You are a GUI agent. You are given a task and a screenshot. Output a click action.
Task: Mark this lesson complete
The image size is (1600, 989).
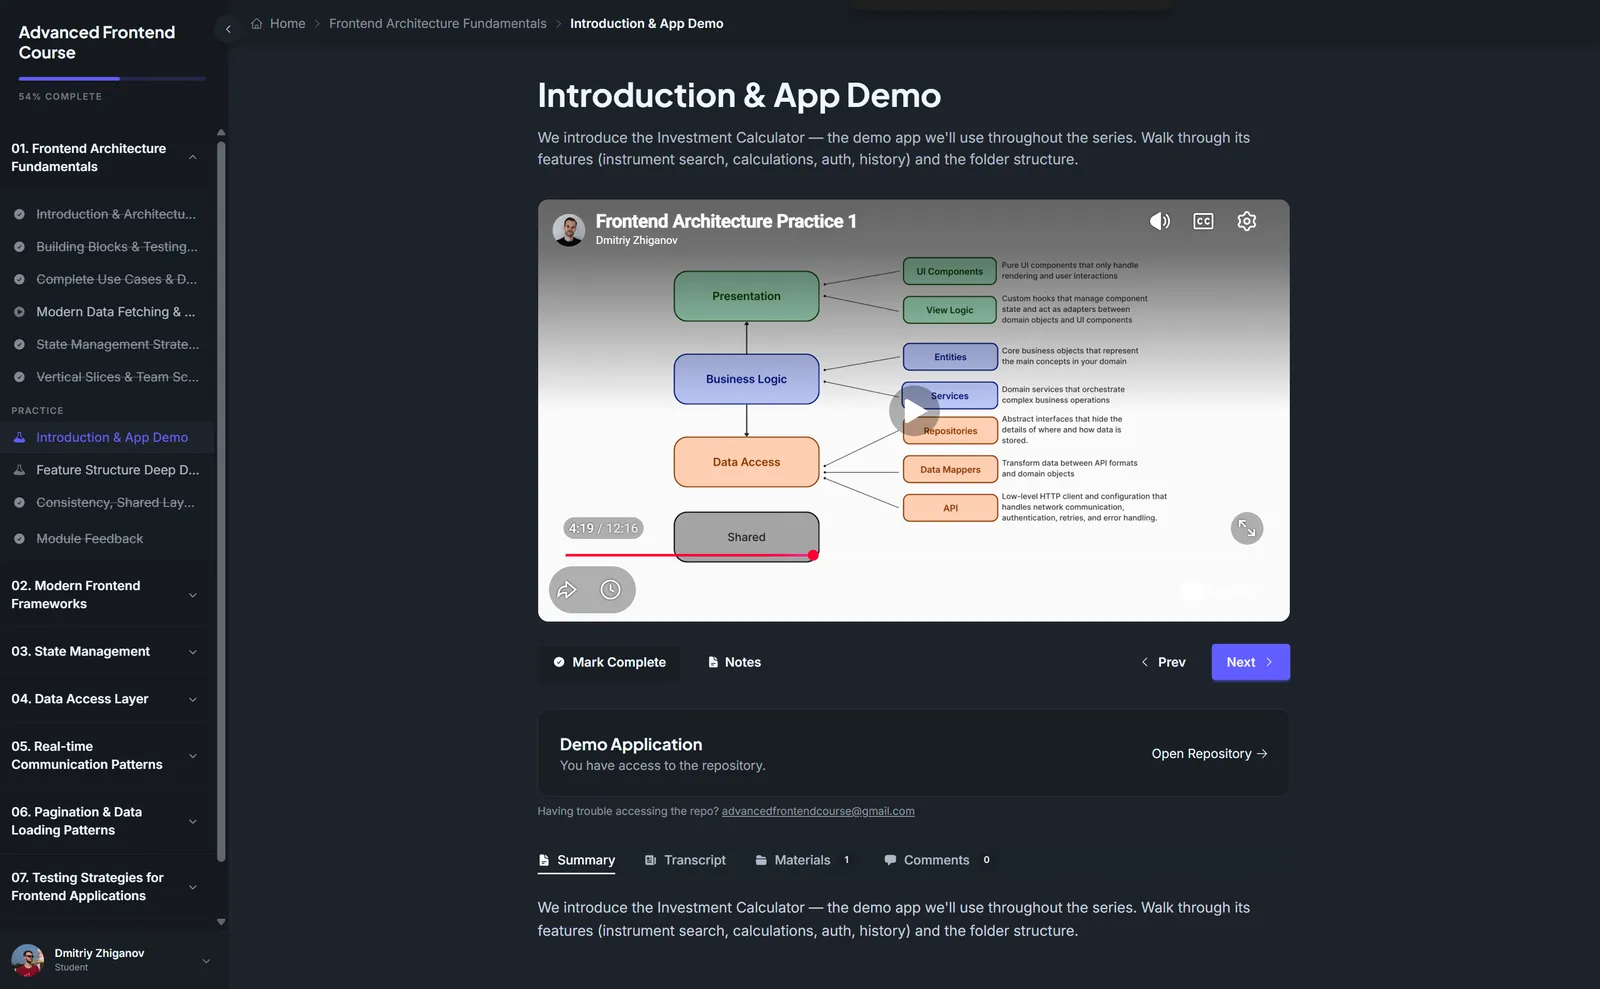[x=609, y=662]
